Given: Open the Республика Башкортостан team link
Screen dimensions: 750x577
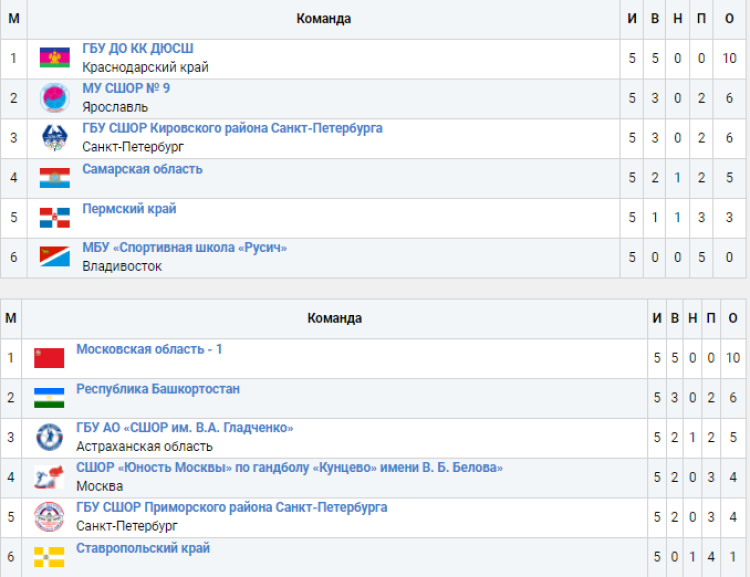Looking at the screenshot, I should pos(158,389).
